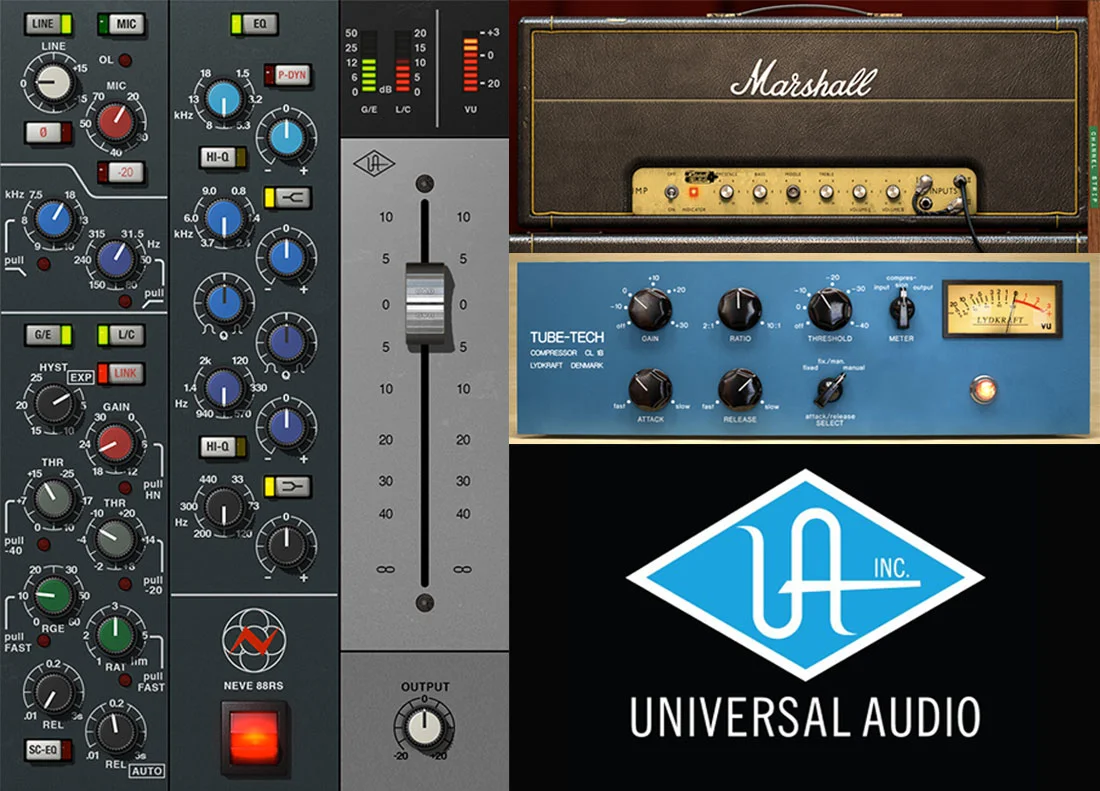Click the high-band shelf/bell shape button

288,198
